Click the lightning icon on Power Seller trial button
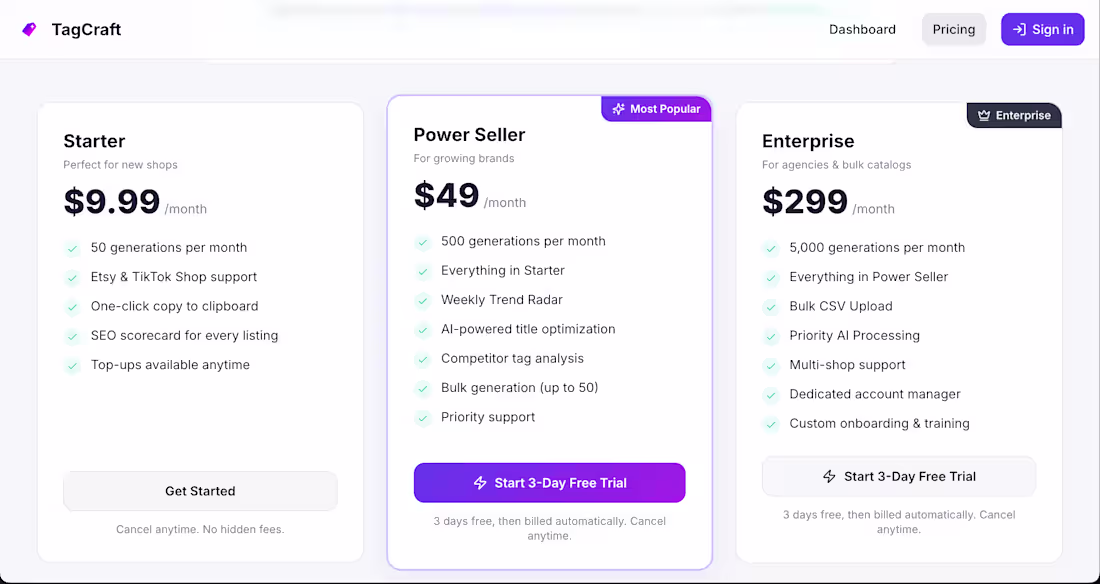Screen dimensions: 1100x584 (480, 482)
